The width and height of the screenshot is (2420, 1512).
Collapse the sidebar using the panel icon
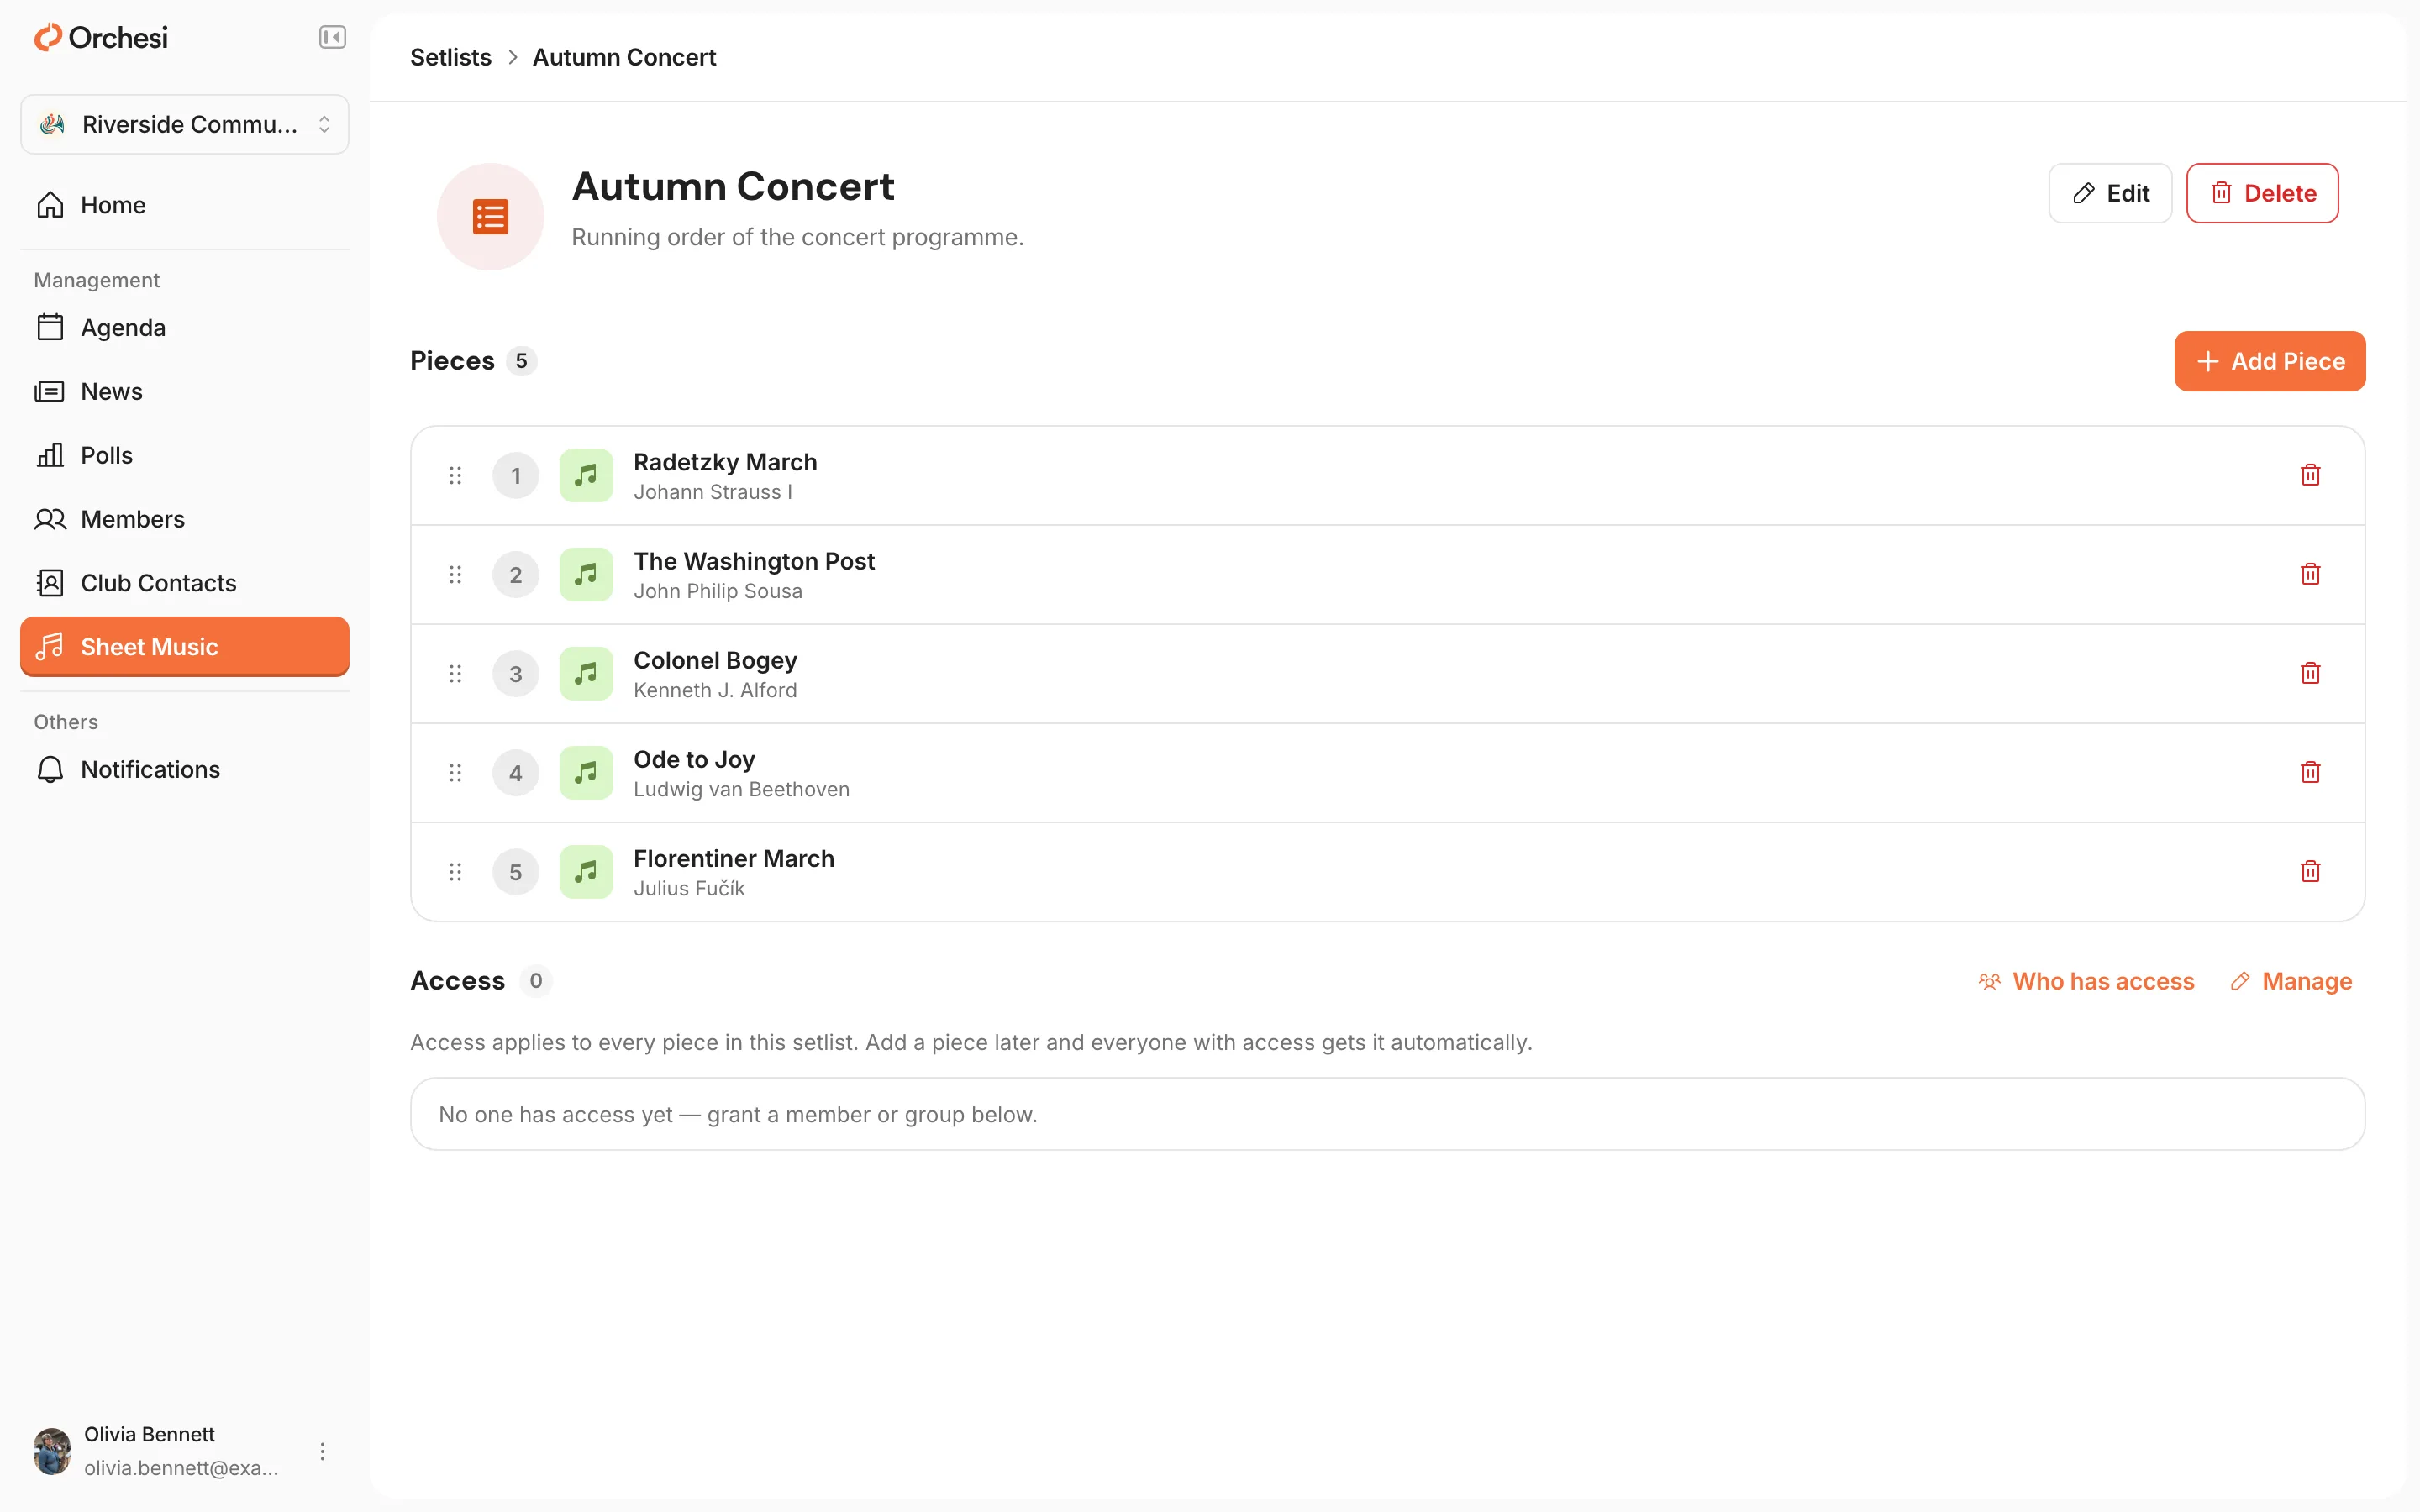(x=332, y=37)
